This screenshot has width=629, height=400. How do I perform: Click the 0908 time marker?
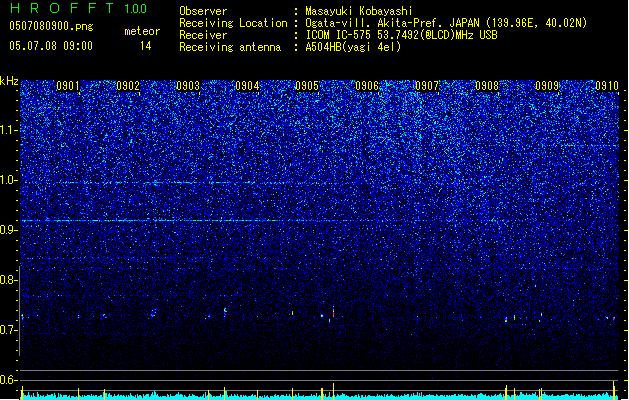click(487, 86)
